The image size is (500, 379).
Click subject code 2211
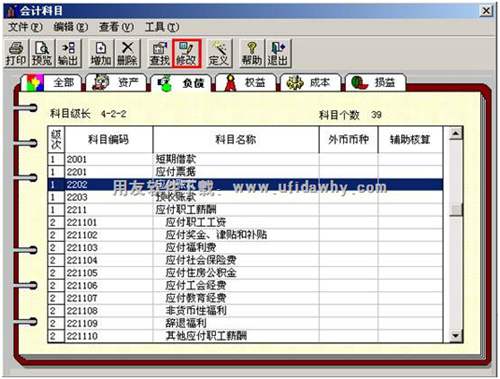pyautogui.click(x=77, y=210)
